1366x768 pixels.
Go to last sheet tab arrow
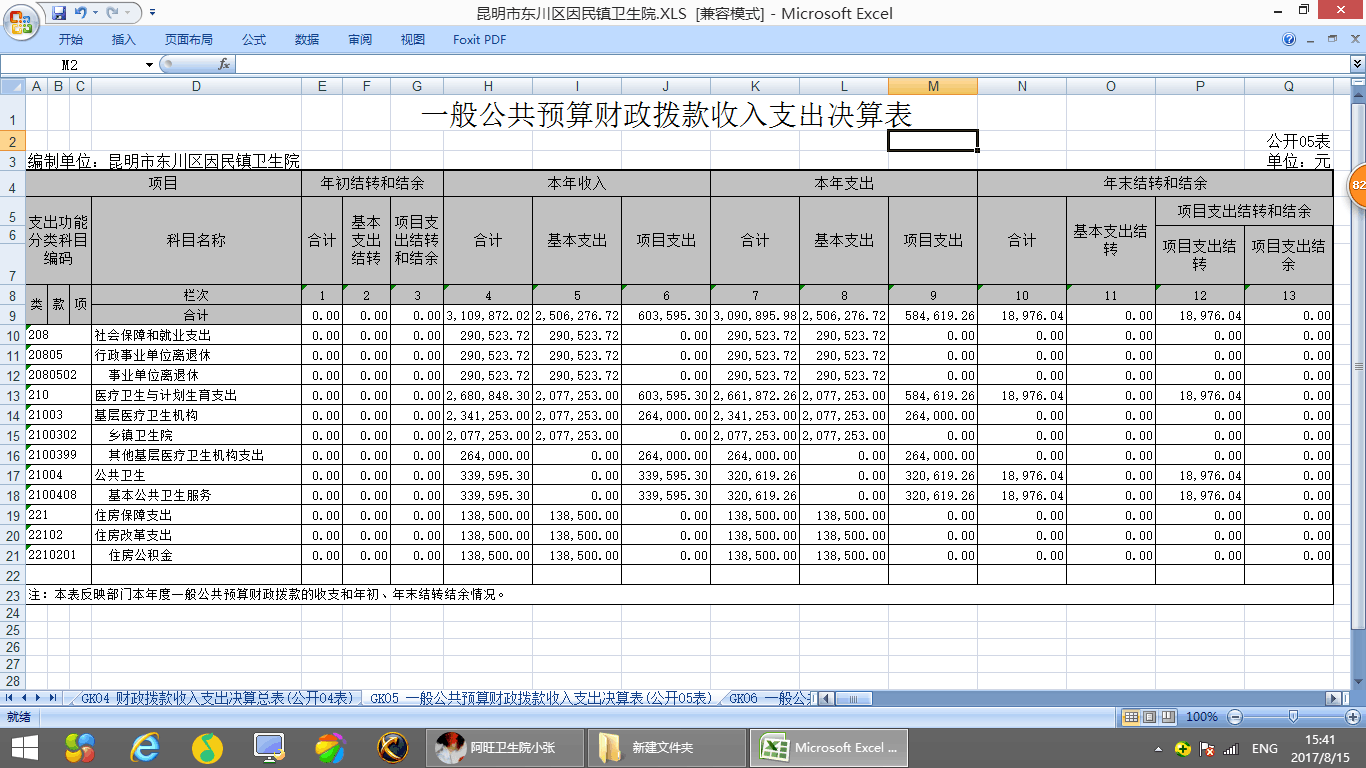click(53, 697)
